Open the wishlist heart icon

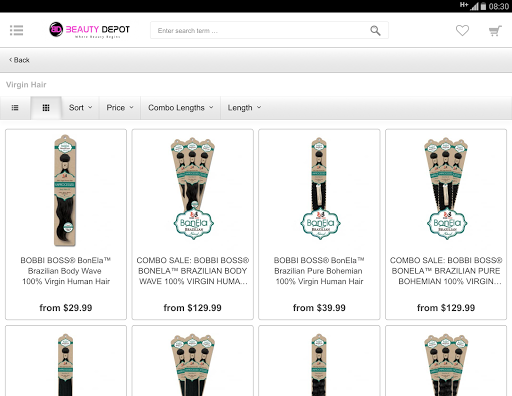pos(462,30)
